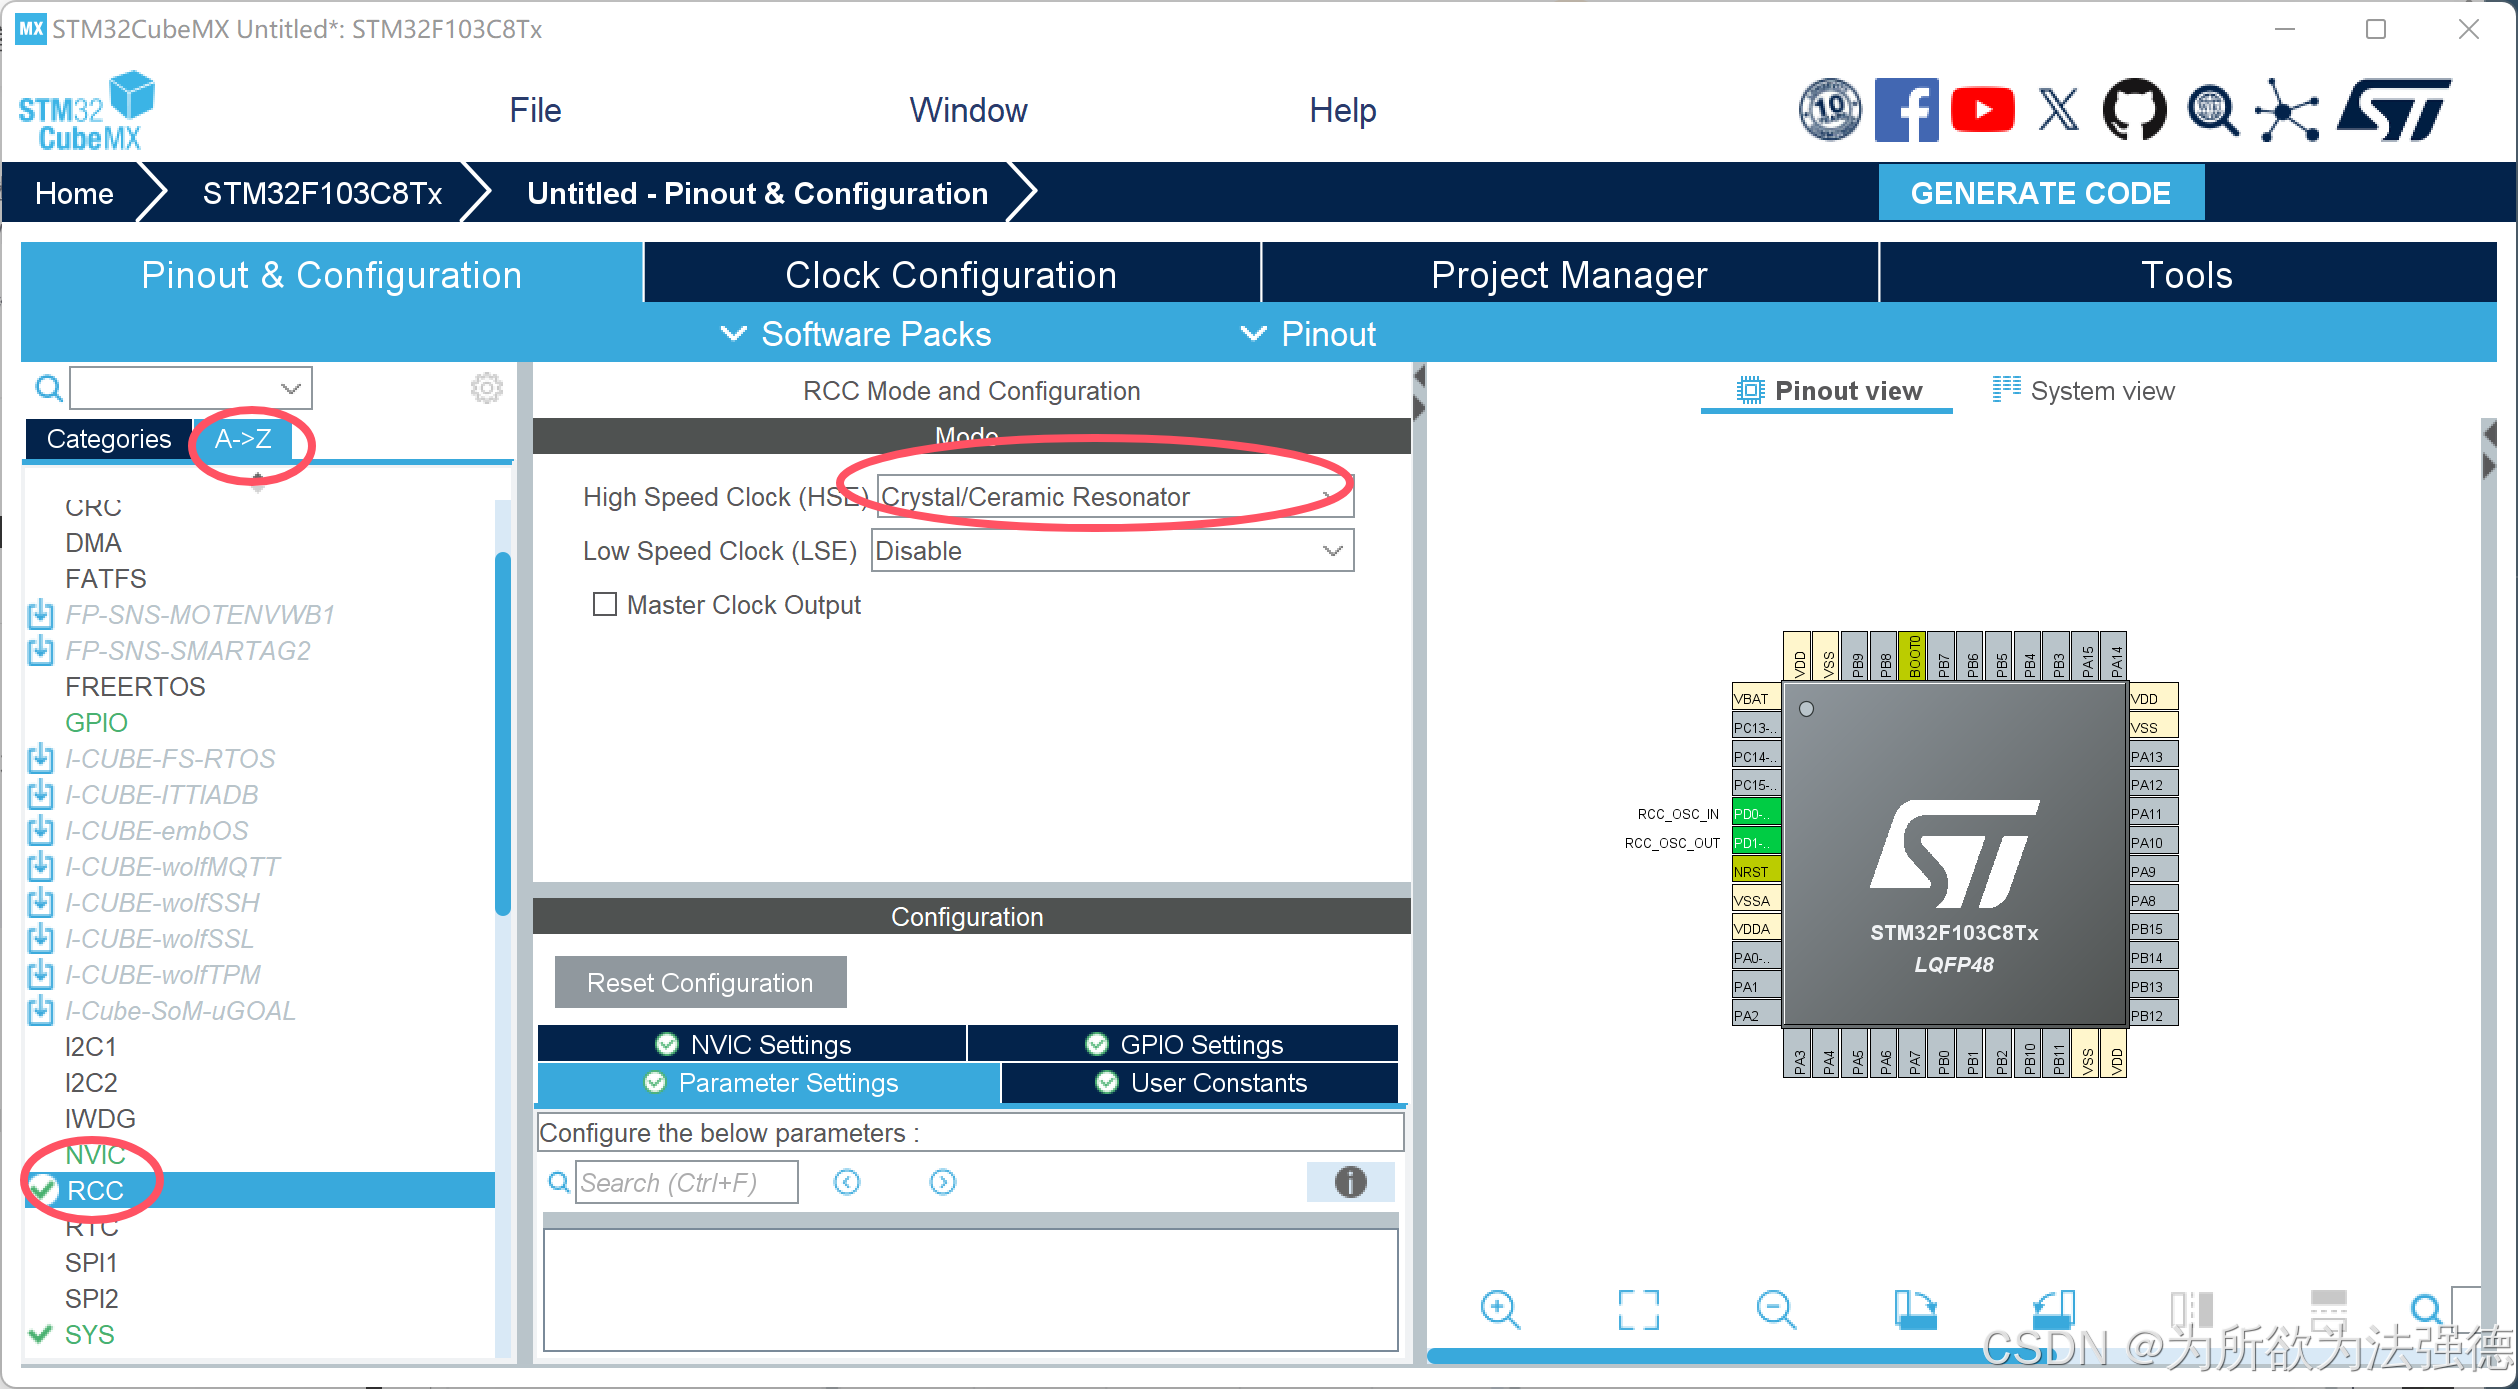Click the fit-to-screen icon below chip
Image resolution: width=2518 pixels, height=1389 pixels.
click(x=1638, y=1308)
